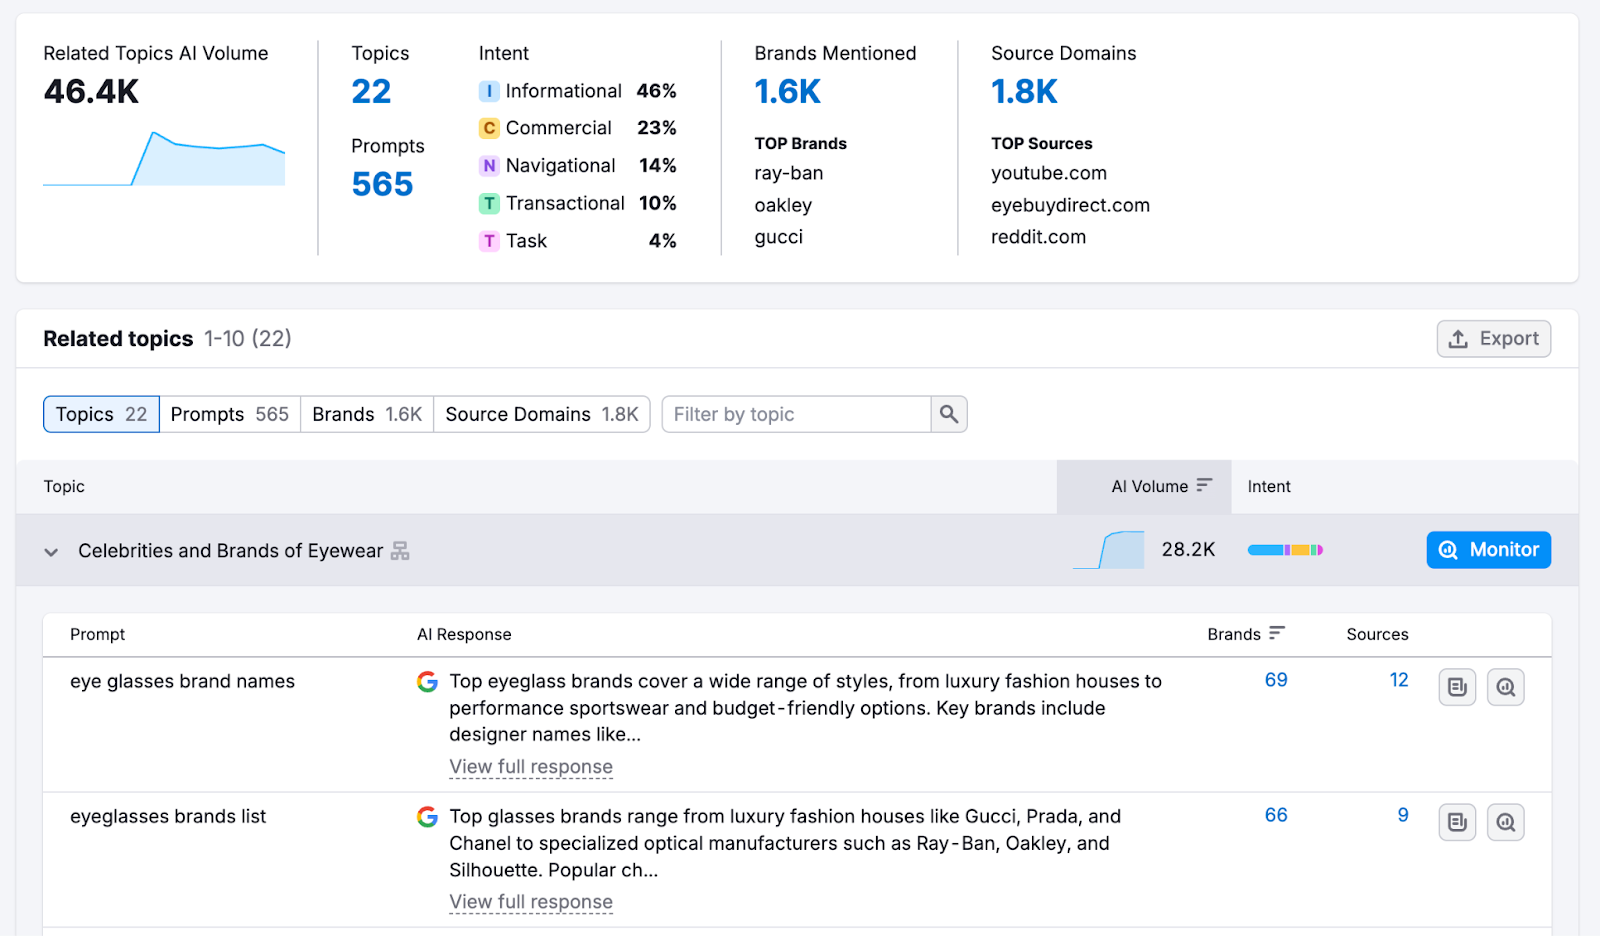
Task: Switch to the Prompts tab
Action: [x=229, y=414]
